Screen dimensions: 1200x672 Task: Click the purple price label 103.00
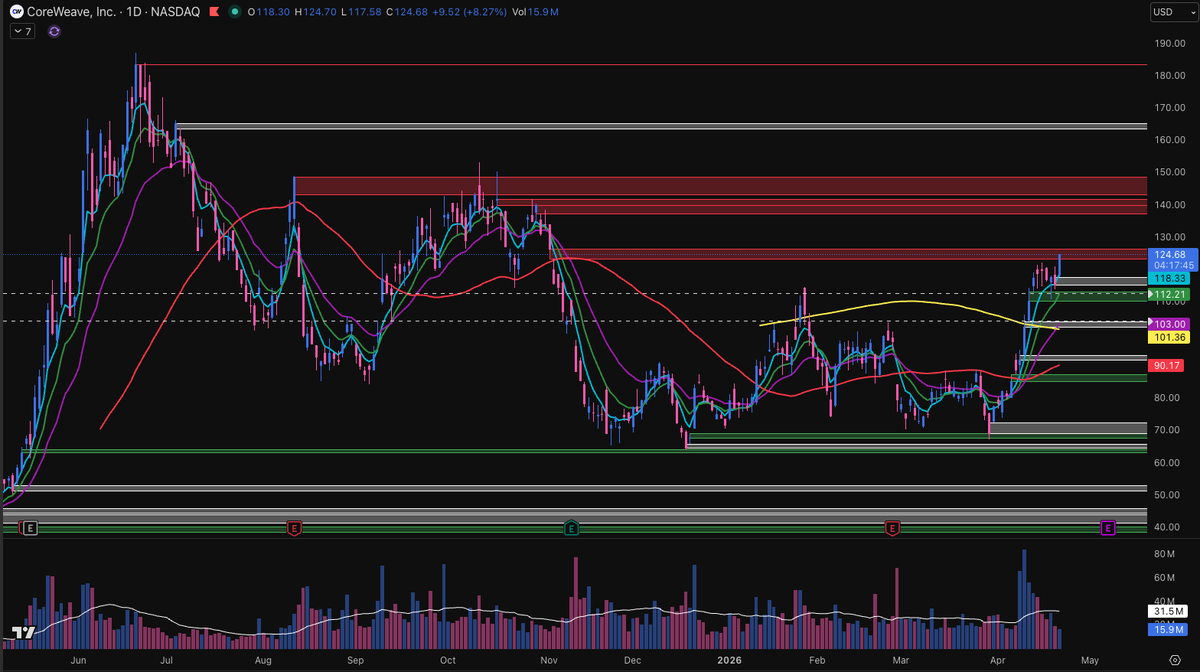[x=1168, y=324]
